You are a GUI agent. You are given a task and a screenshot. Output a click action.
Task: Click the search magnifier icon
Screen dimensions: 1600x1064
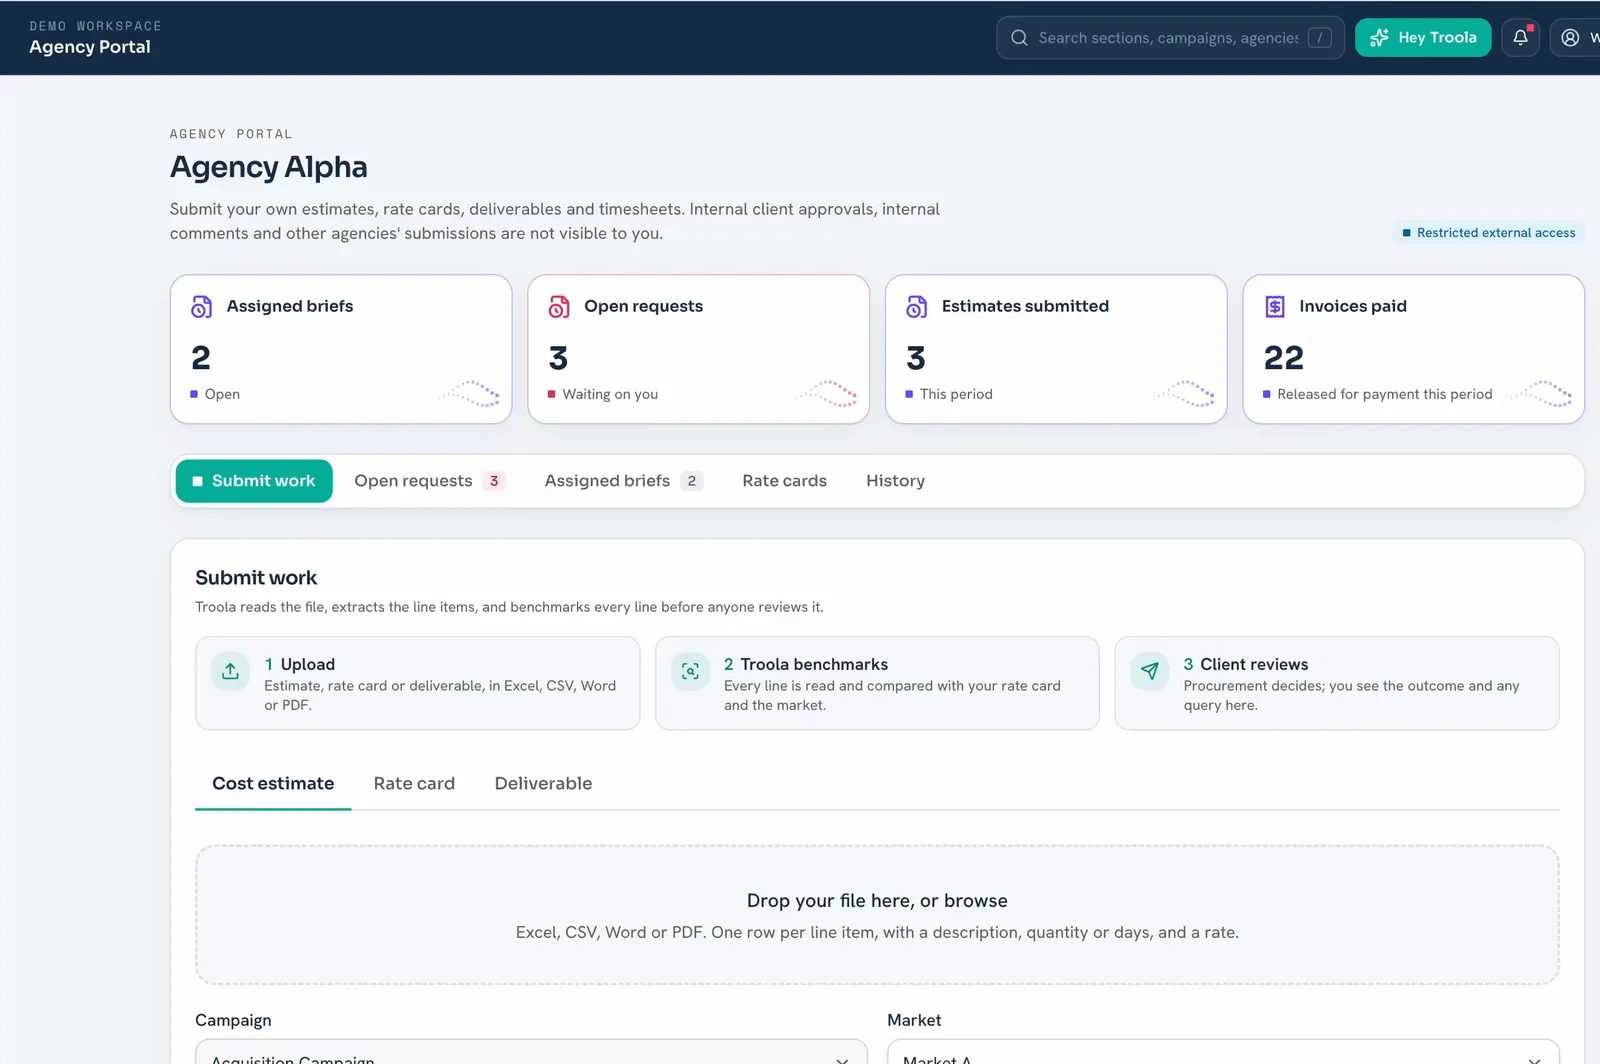[1019, 38]
